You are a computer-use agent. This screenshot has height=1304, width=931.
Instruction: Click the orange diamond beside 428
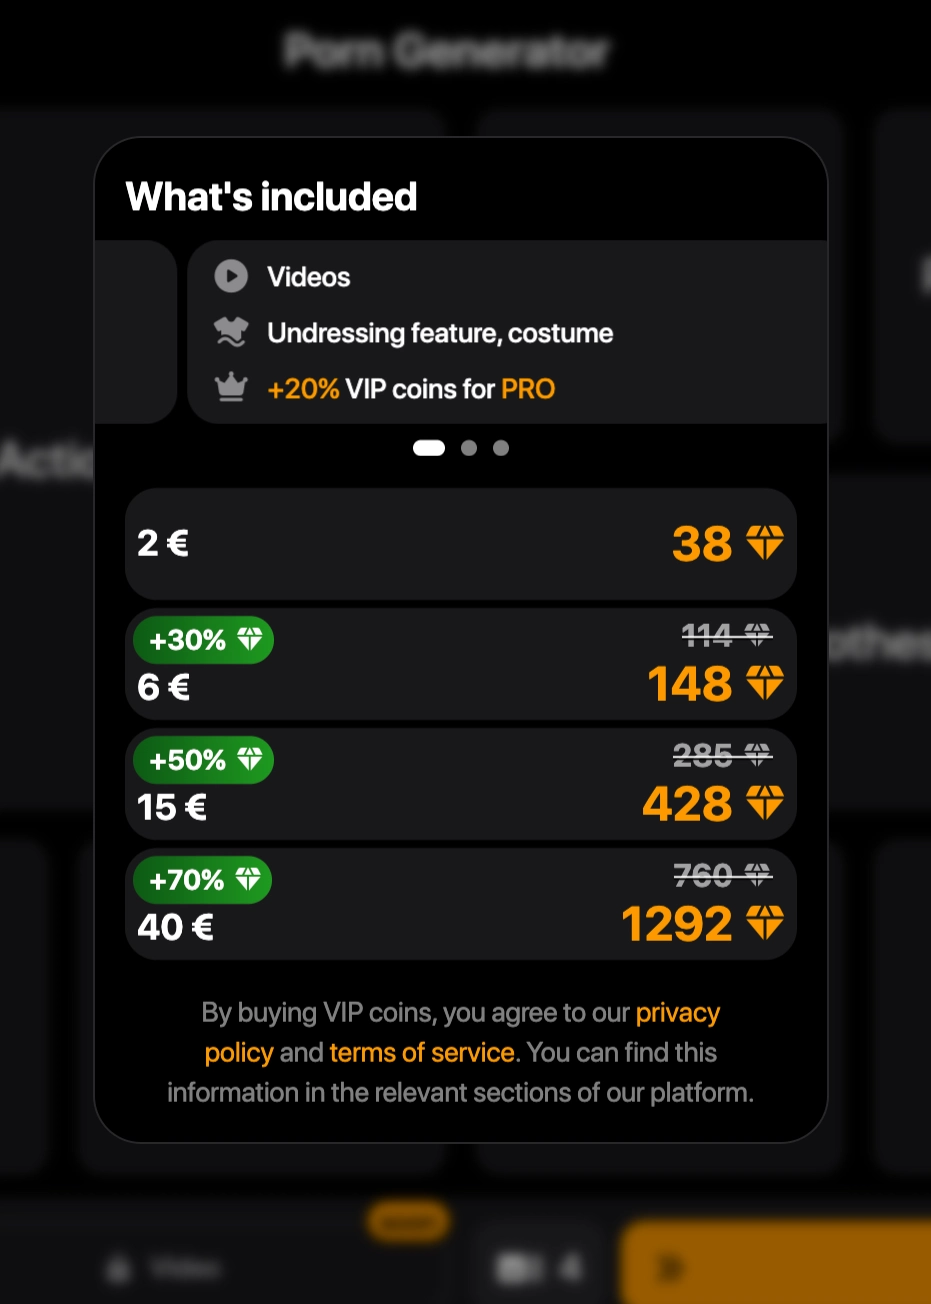(x=765, y=803)
